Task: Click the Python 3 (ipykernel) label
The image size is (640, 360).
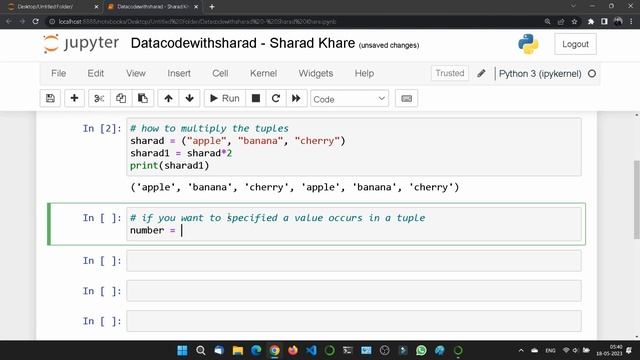Action: pyautogui.click(x=540, y=74)
